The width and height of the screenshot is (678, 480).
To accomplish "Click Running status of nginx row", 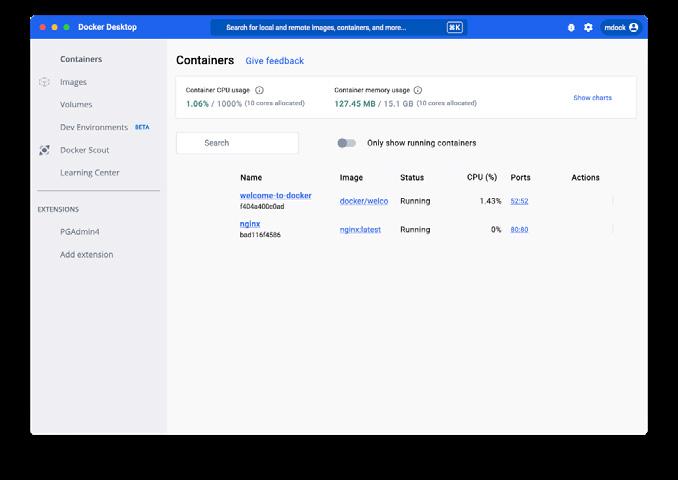I will click(x=415, y=230).
